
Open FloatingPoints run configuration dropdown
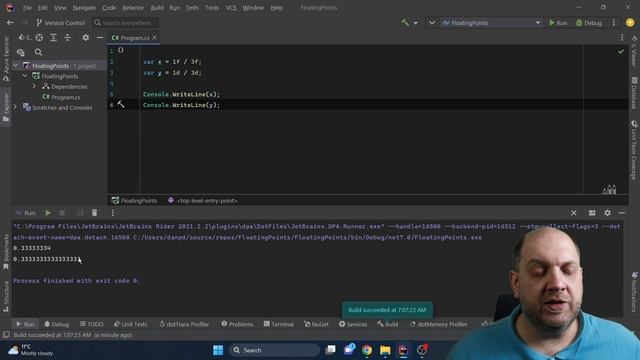491,23
